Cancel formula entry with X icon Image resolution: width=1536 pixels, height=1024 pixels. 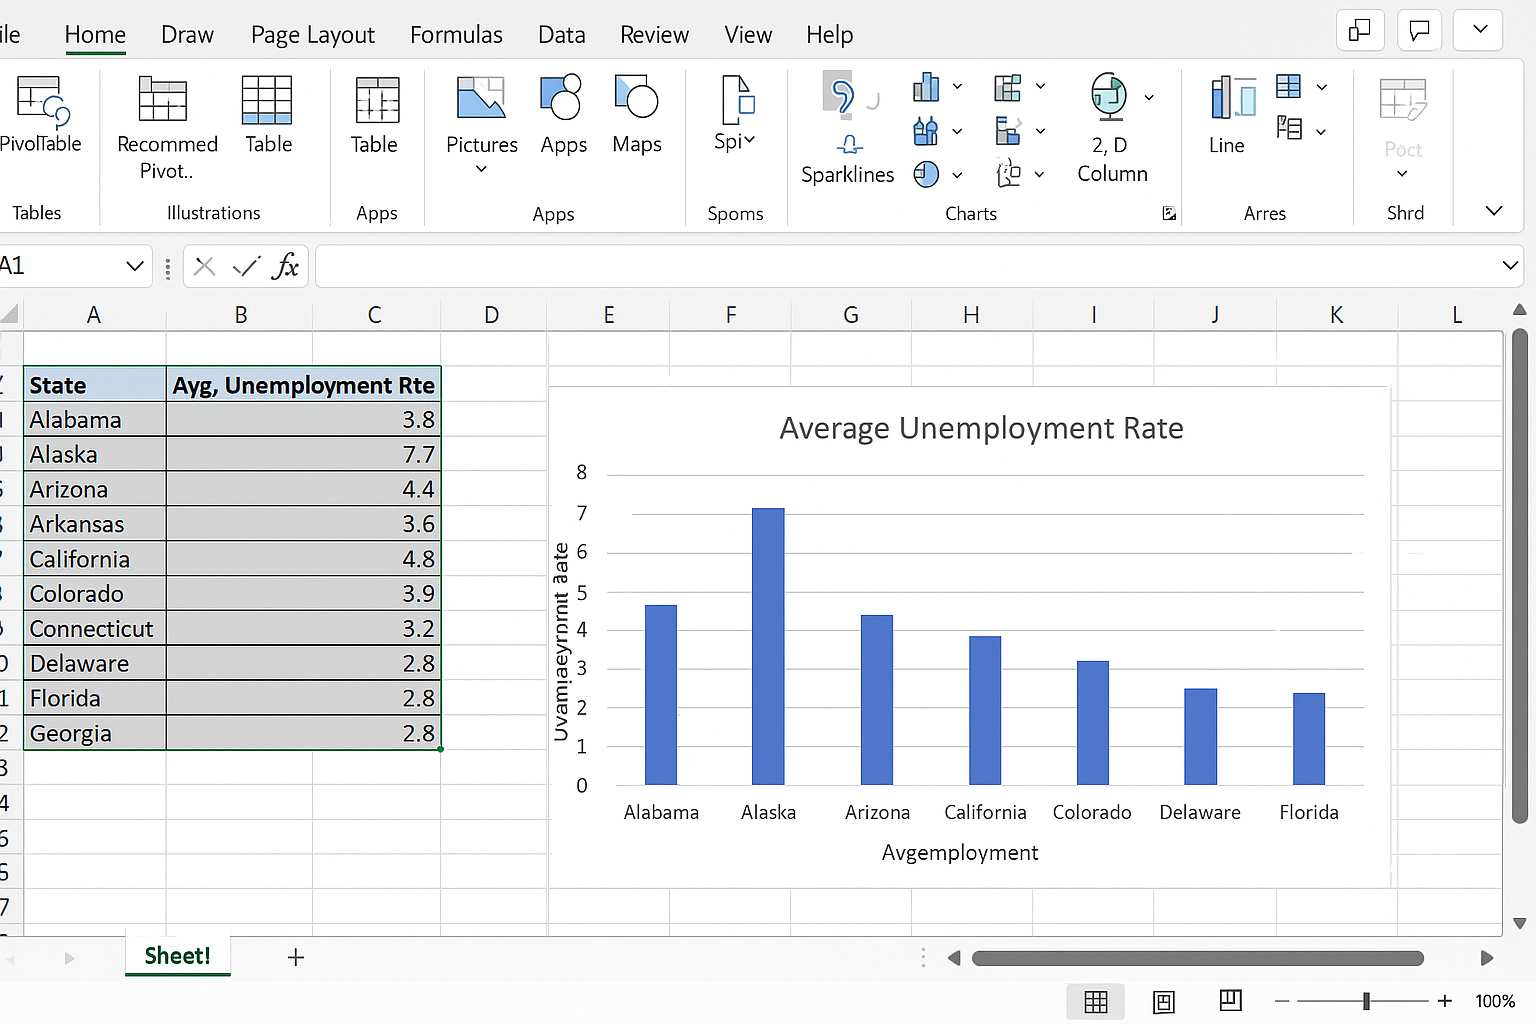point(204,266)
